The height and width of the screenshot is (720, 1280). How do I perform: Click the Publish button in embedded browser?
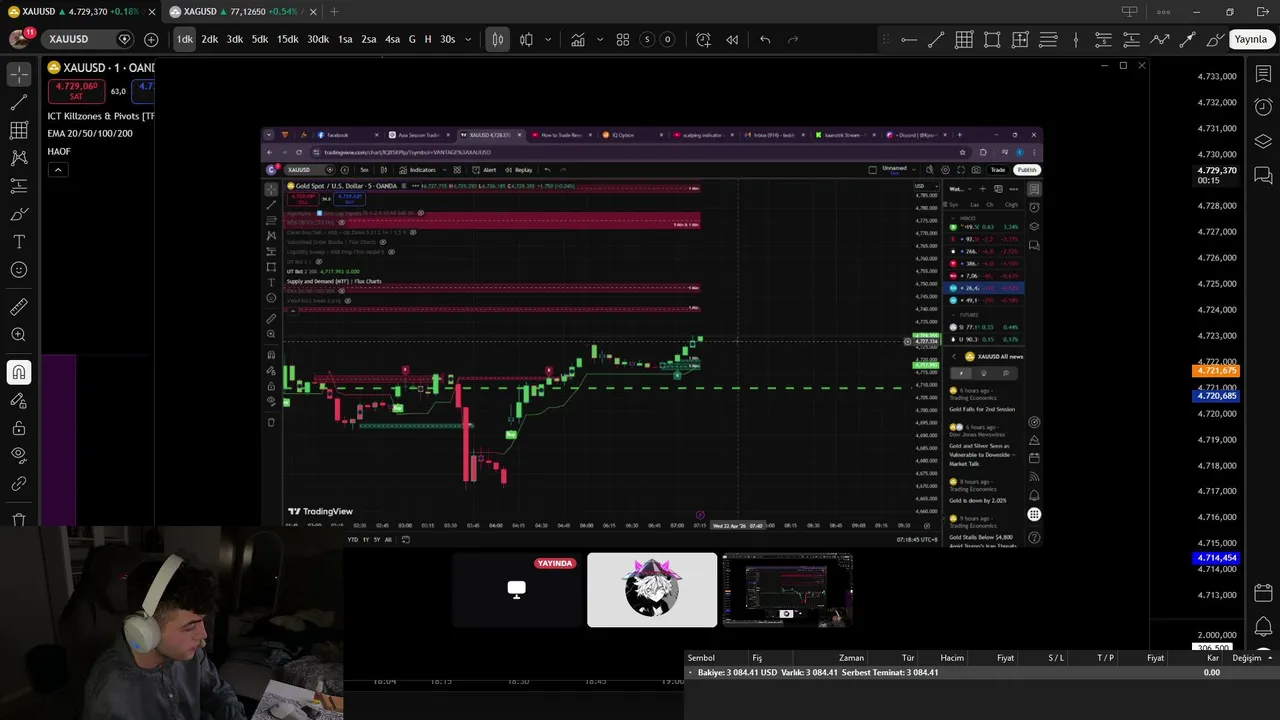1027,169
